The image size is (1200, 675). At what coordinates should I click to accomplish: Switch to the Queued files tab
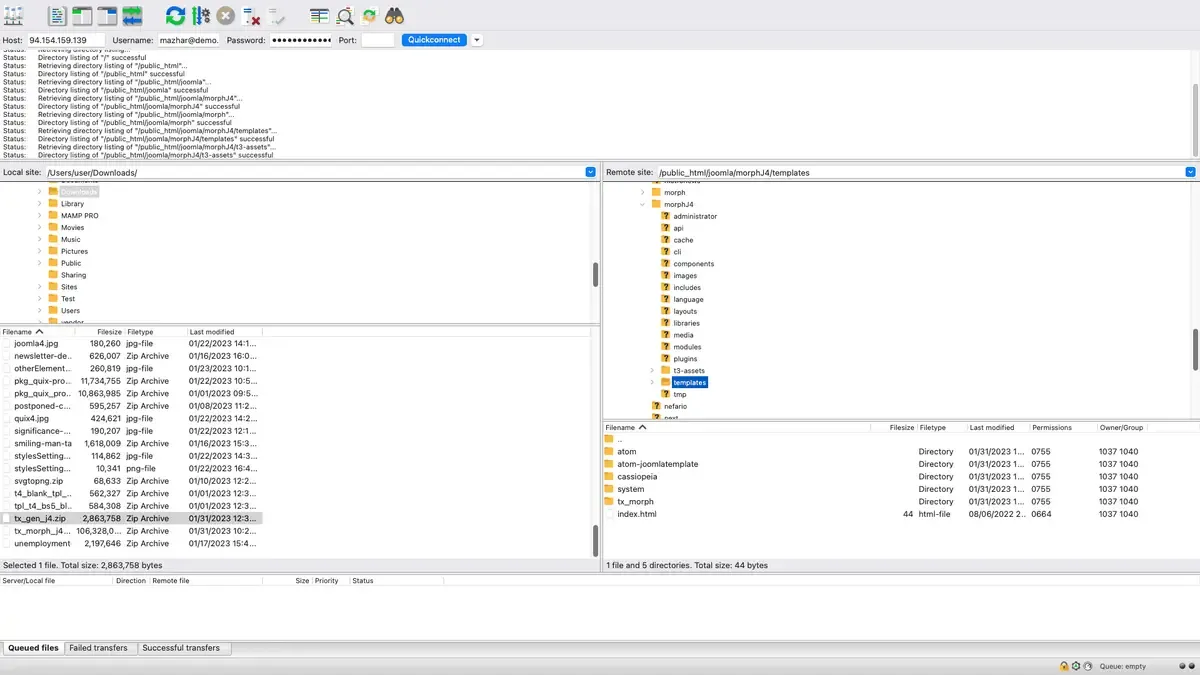click(33, 648)
